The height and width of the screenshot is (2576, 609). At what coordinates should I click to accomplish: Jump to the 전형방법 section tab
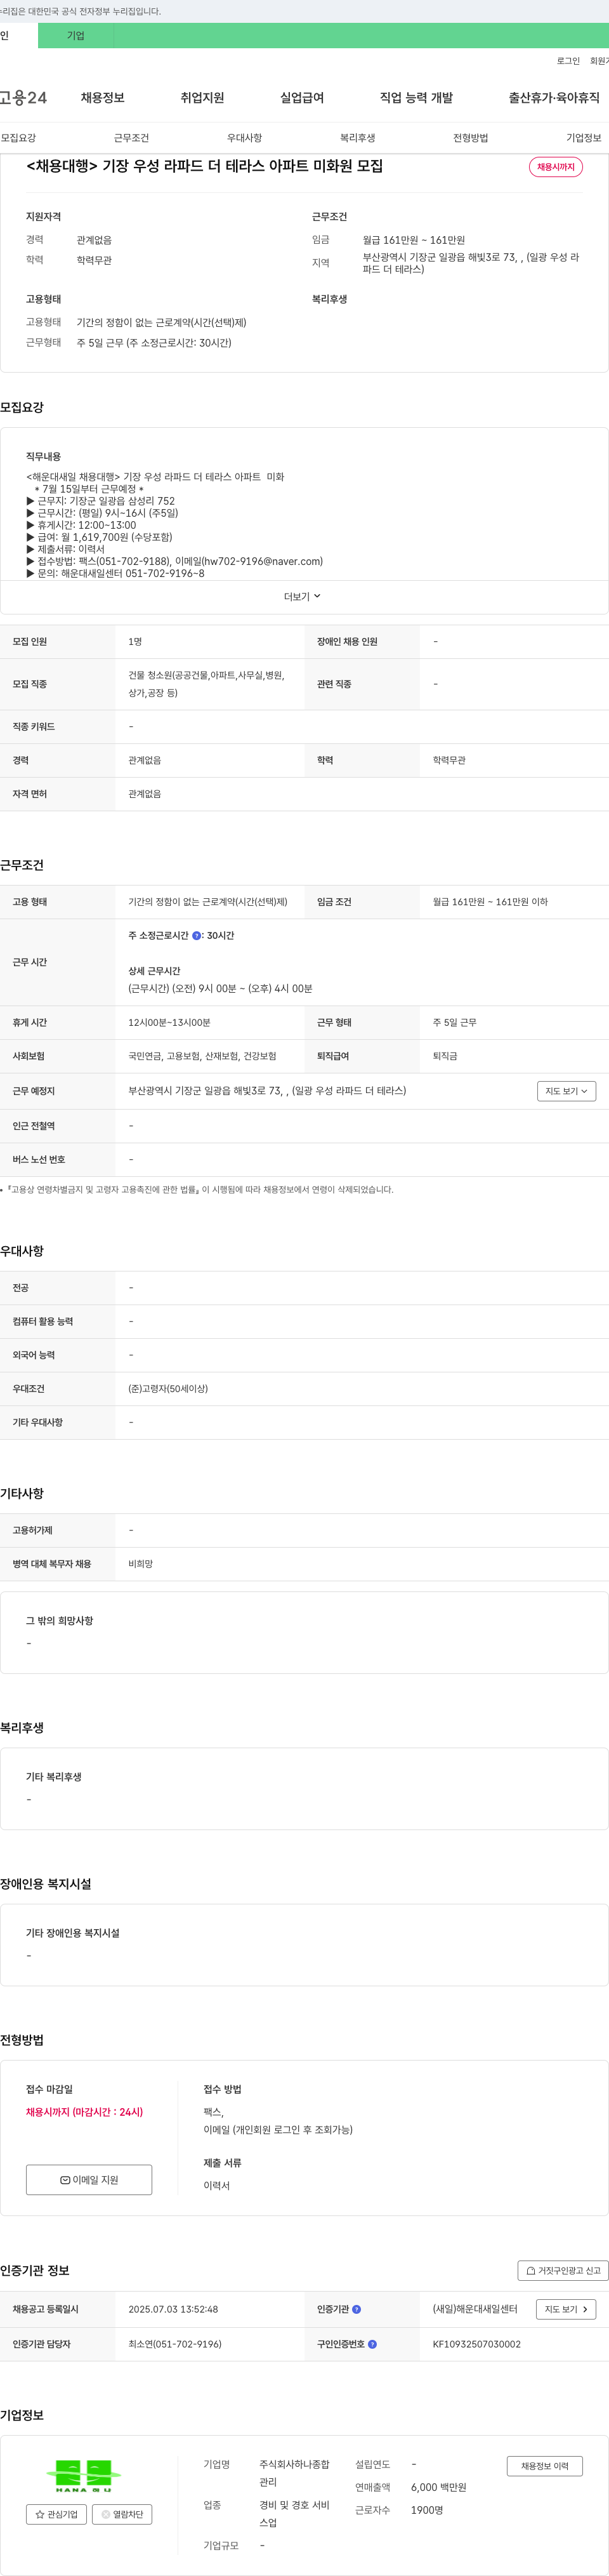click(470, 138)
